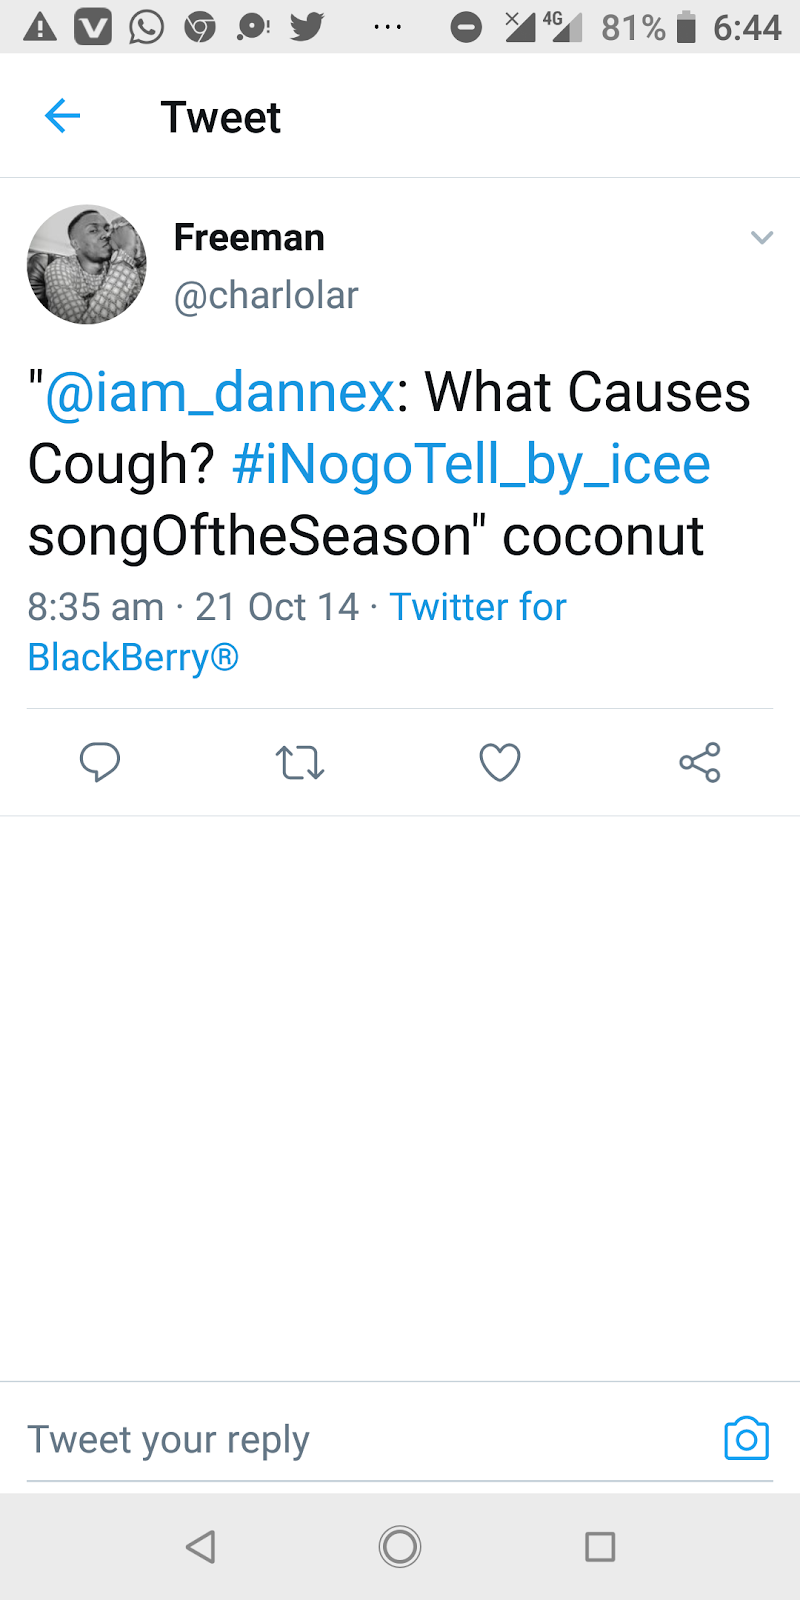Screen dimensions: 800x1600
Task: Like the tweet with heart icon
Action: (x=500, y=762)
